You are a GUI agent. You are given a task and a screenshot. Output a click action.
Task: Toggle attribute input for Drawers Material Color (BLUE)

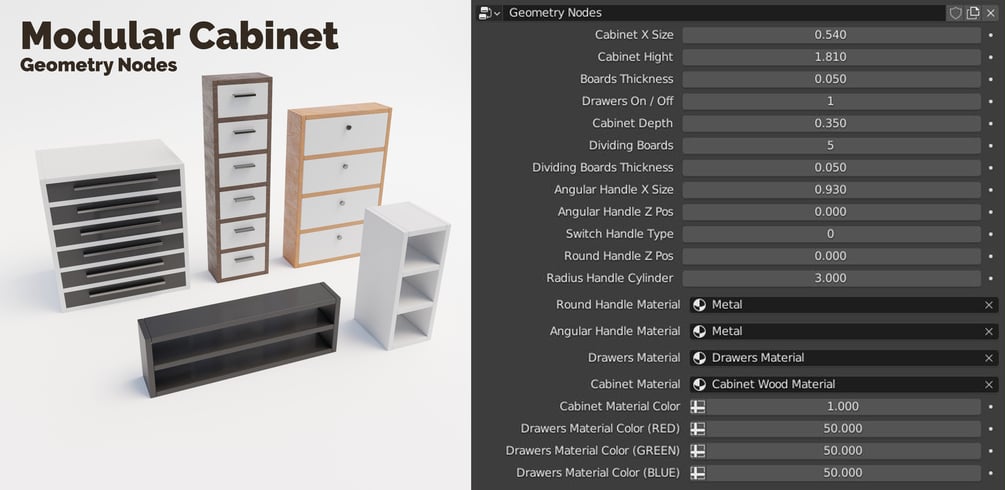coord(697,473)
